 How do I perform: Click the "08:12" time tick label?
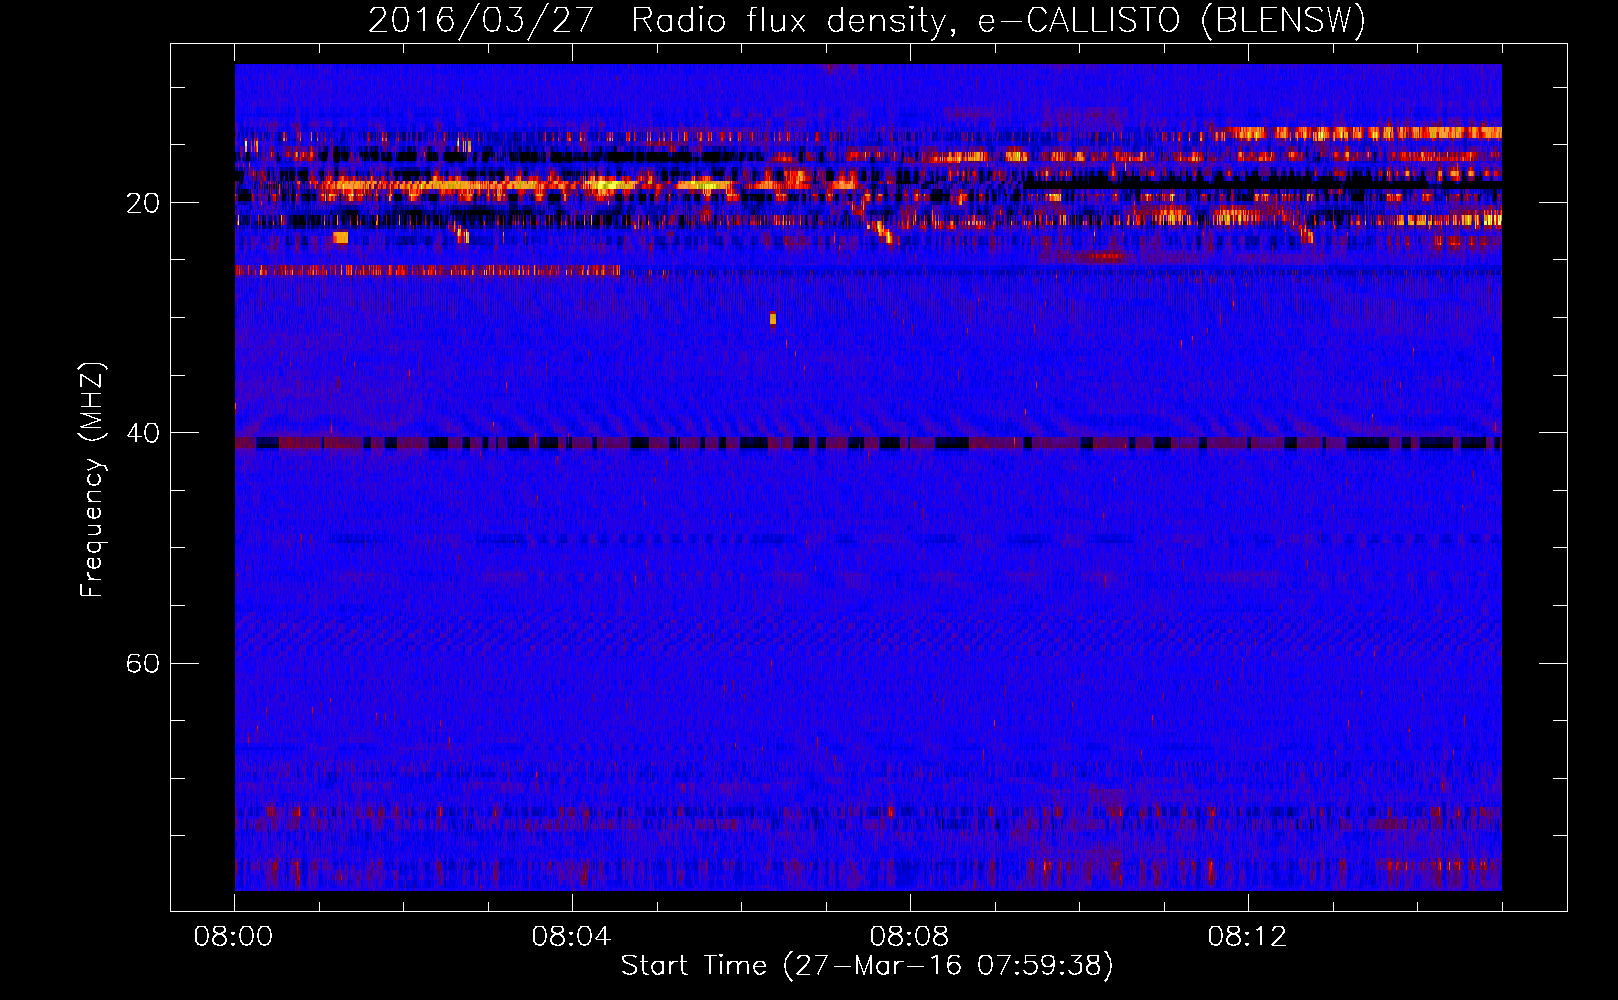tap(1247, 937)
